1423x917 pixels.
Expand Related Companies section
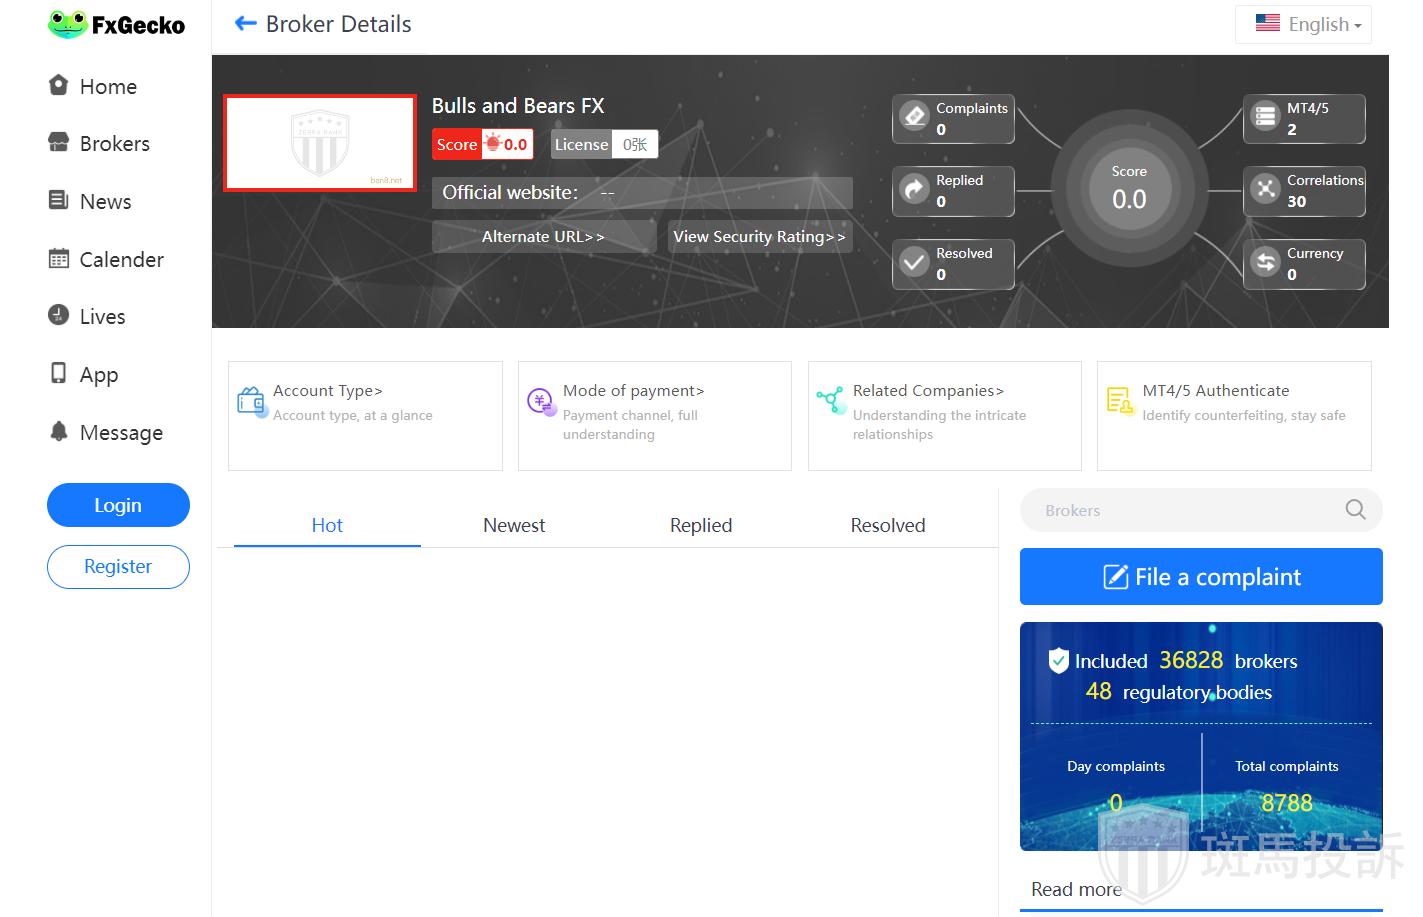928,391
